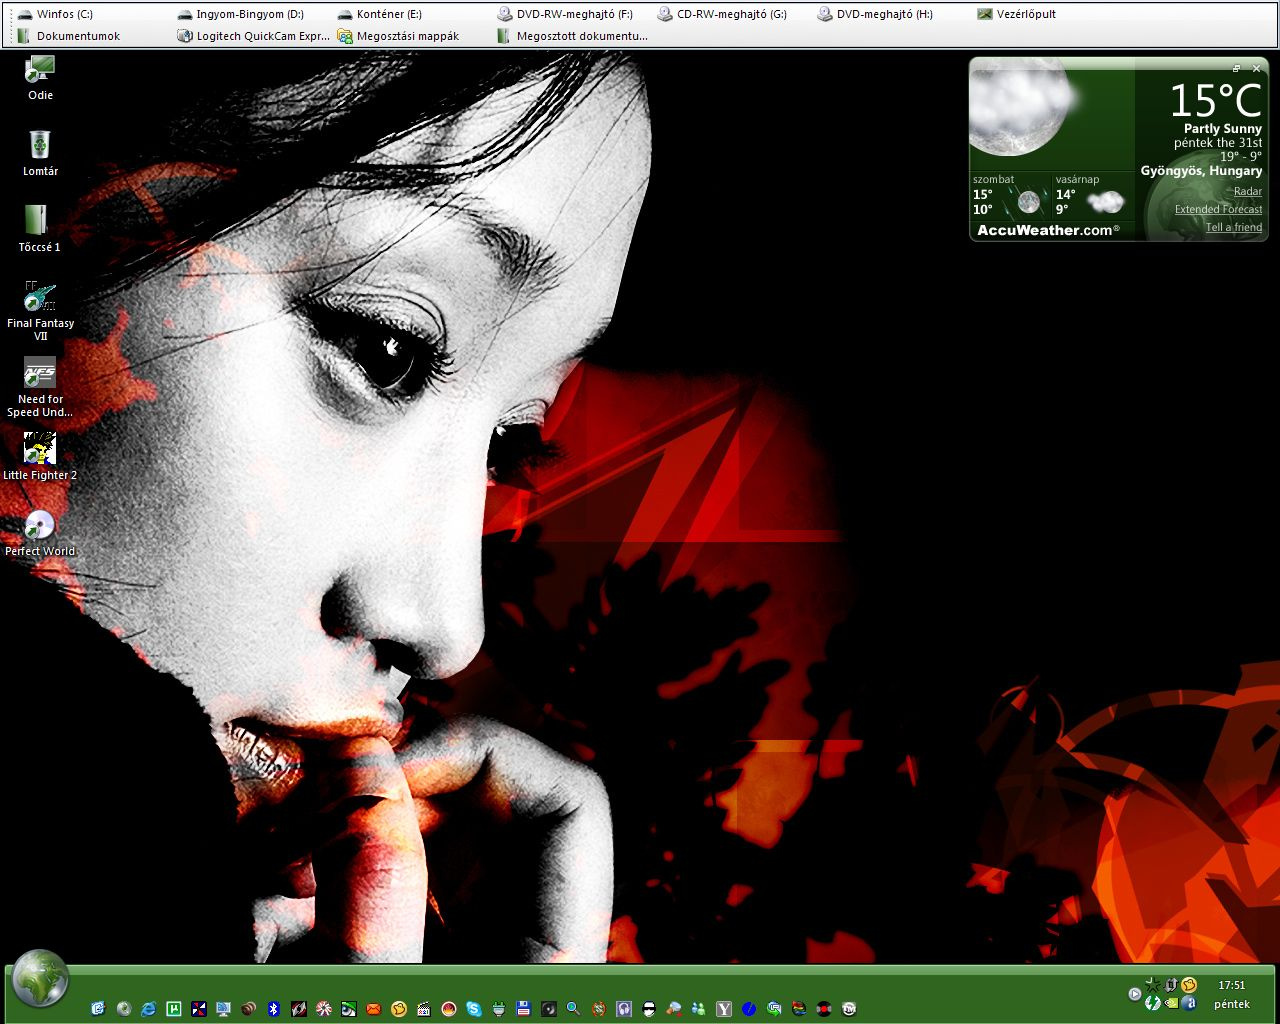Open the Töccsé 1 desktop shortcut

(40, 229)
